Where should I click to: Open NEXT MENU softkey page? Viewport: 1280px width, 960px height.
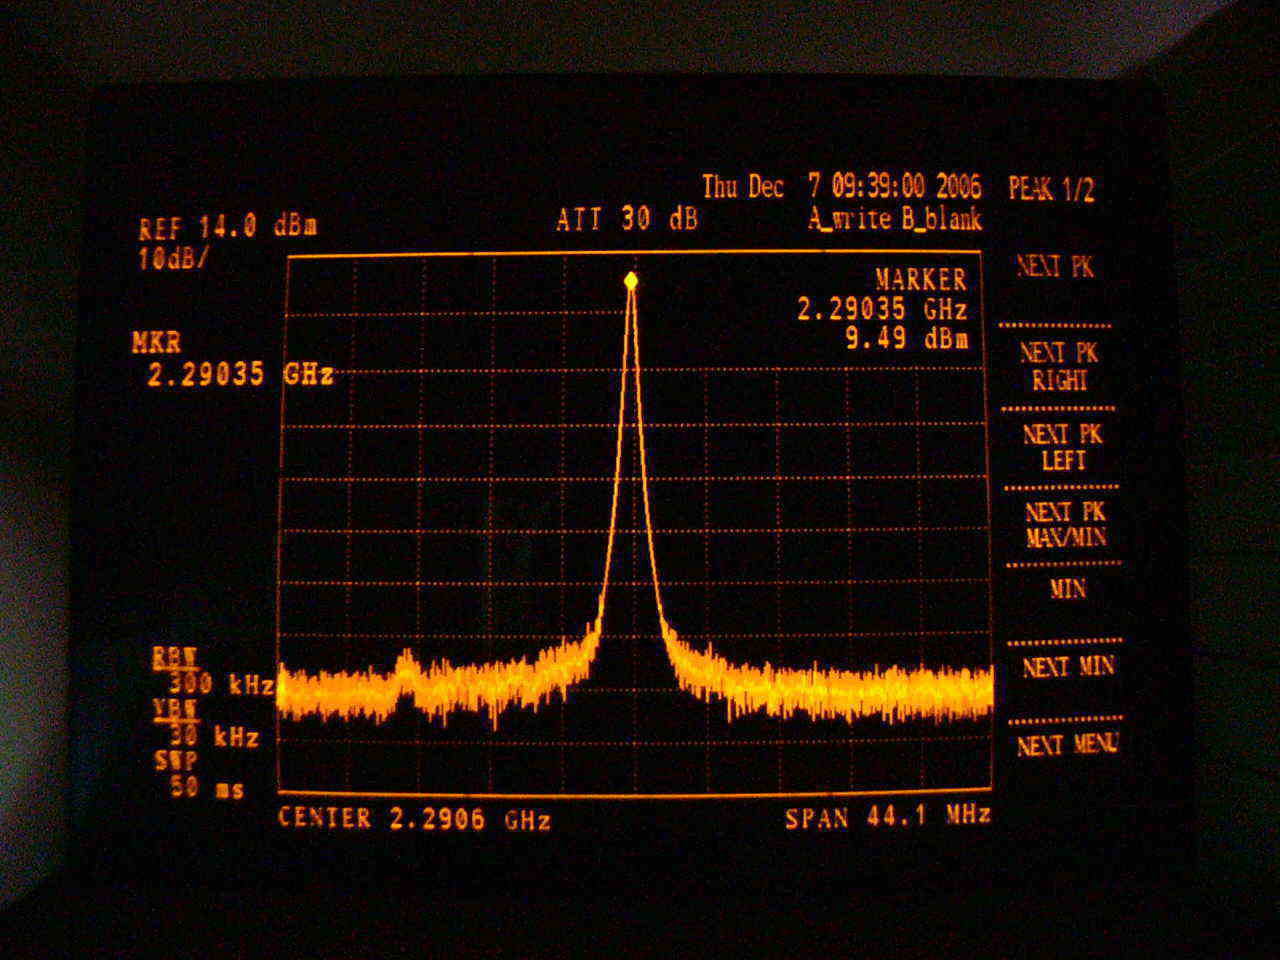click(1066, 745)
